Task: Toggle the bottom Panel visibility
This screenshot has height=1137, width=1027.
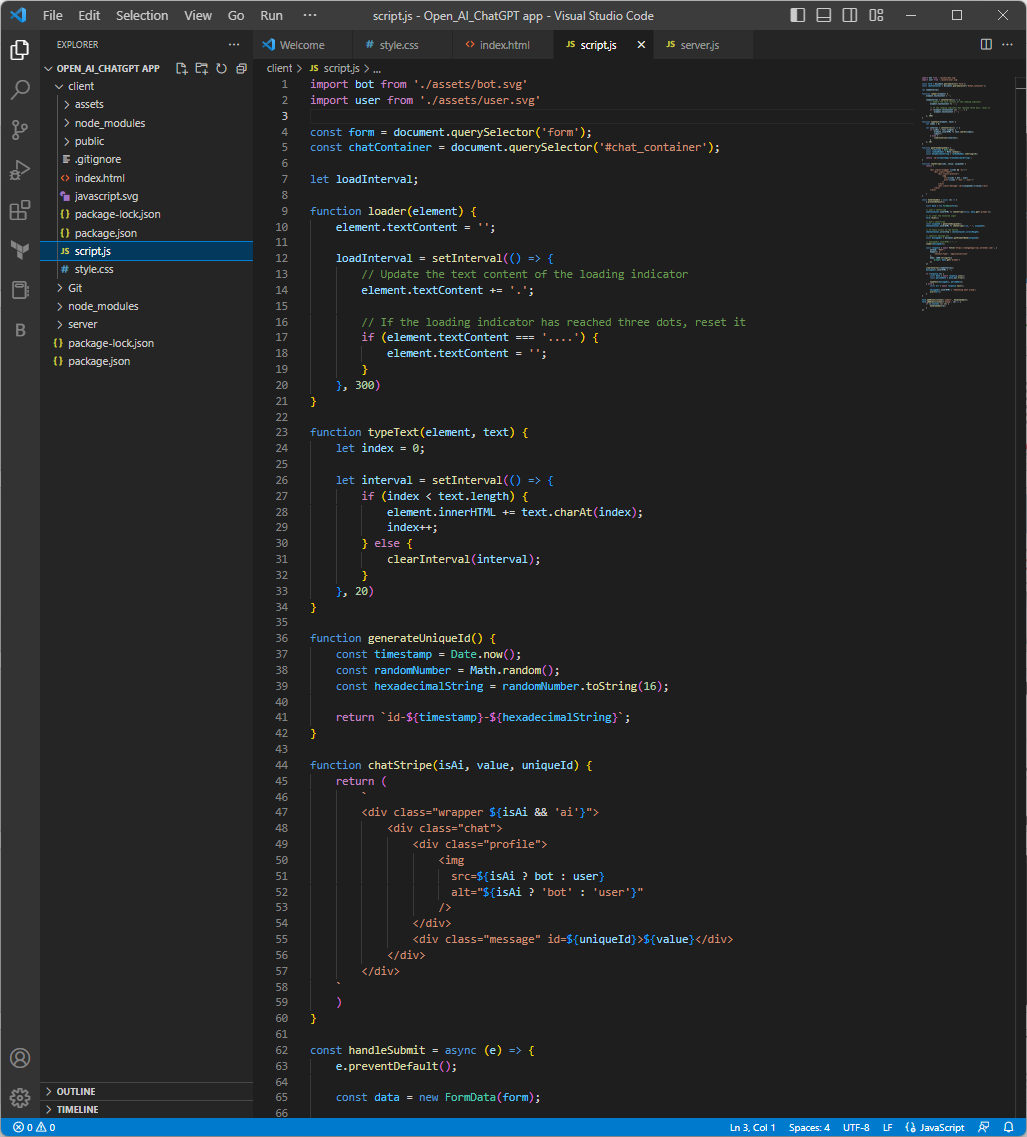Action: point(823,15)
